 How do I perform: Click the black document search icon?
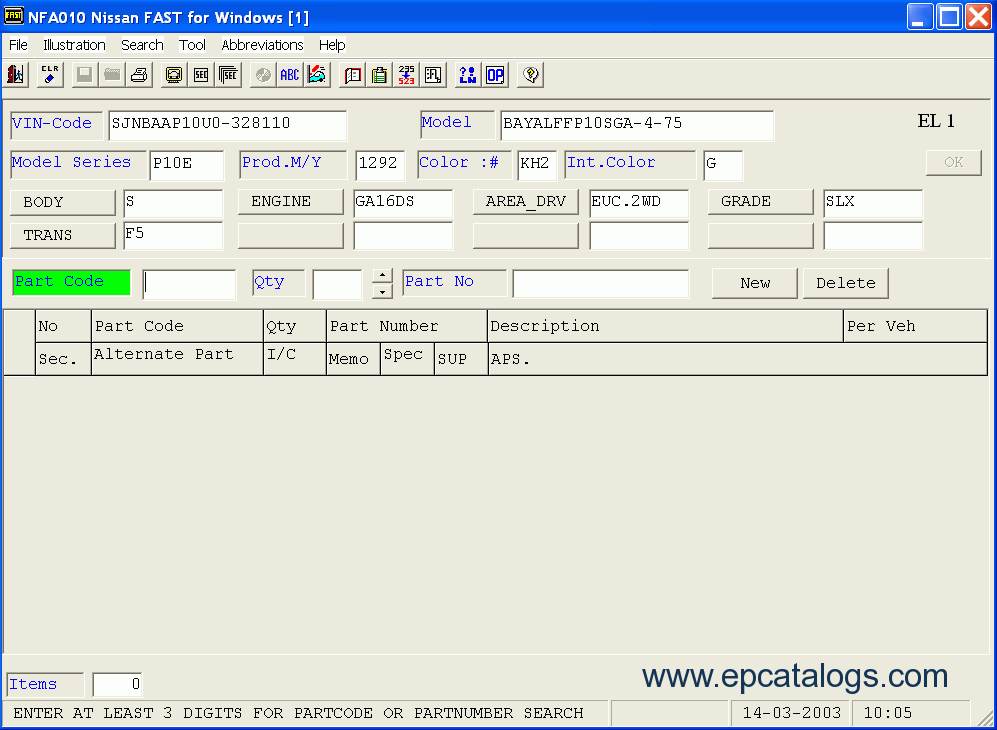click(x=434, y=75)
